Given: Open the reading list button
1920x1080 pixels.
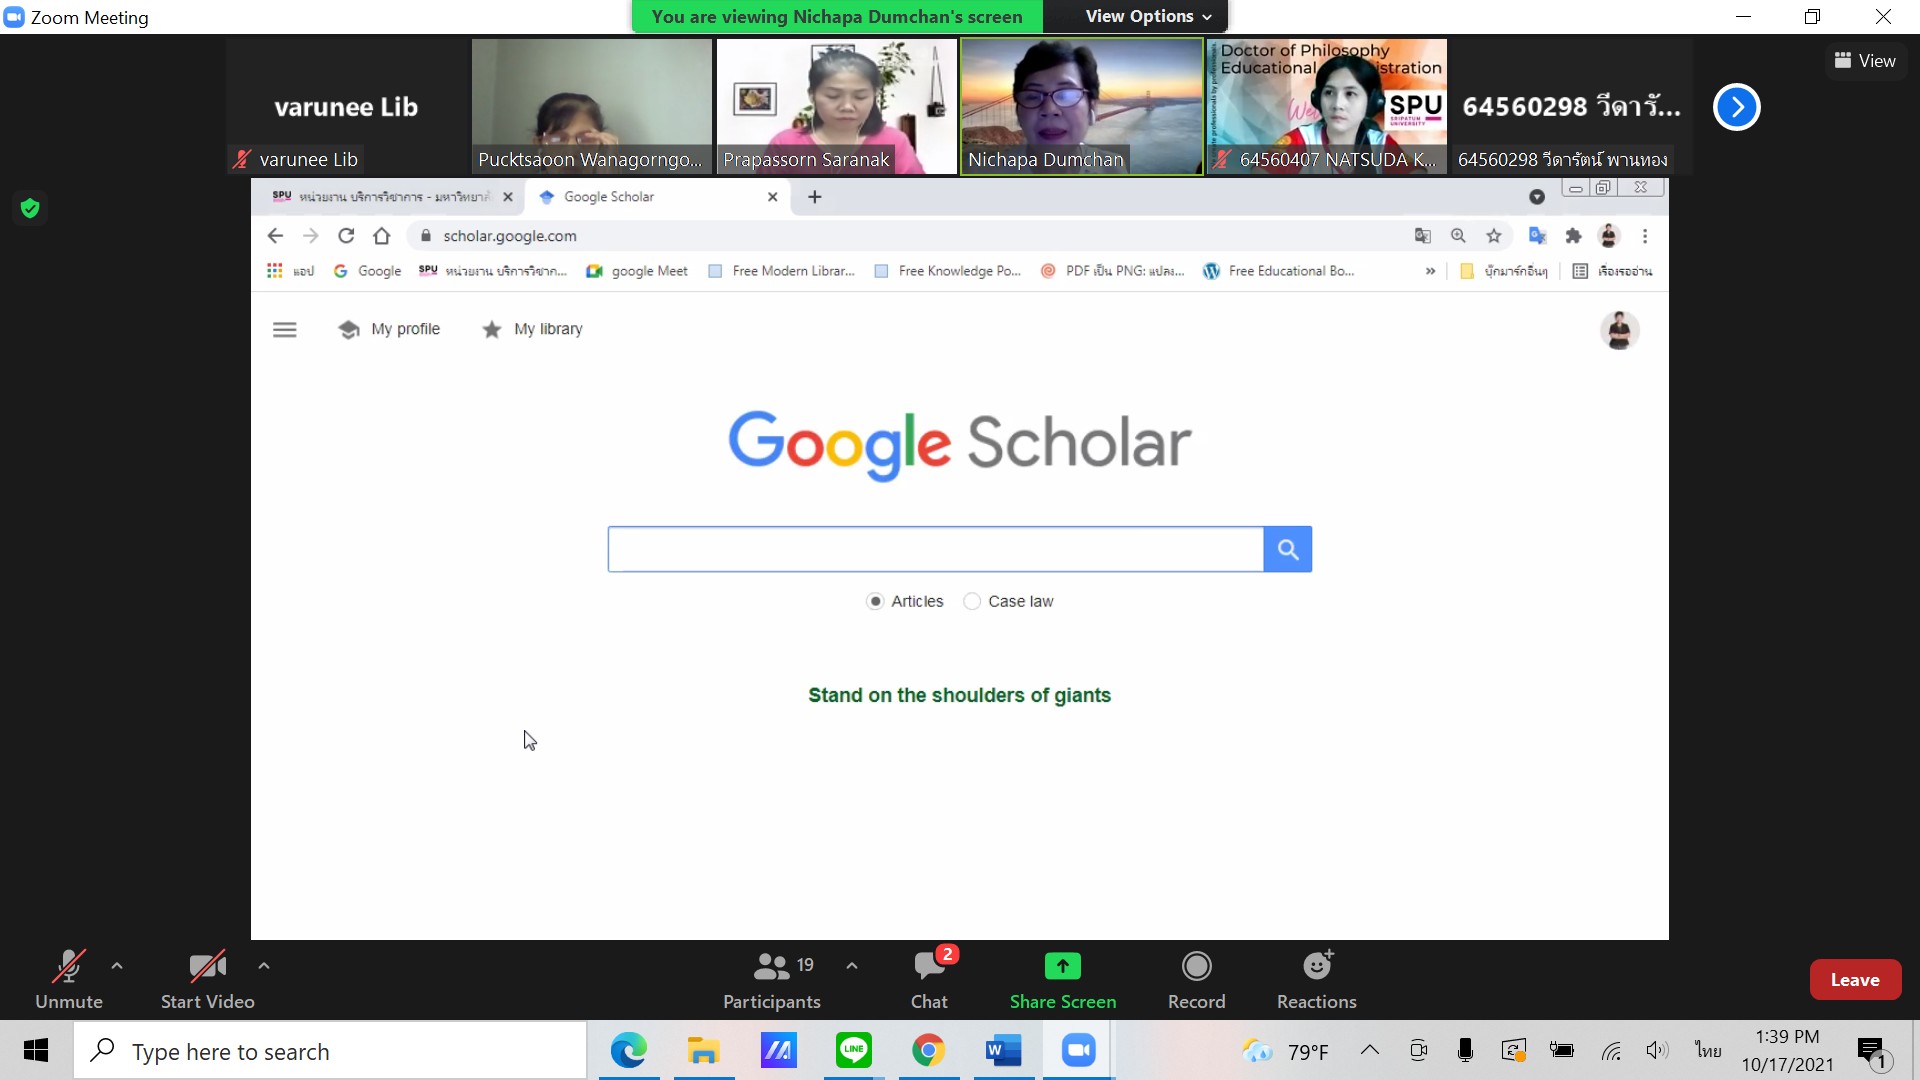Looking at the screenshot, I should [x=1612, y=271].
